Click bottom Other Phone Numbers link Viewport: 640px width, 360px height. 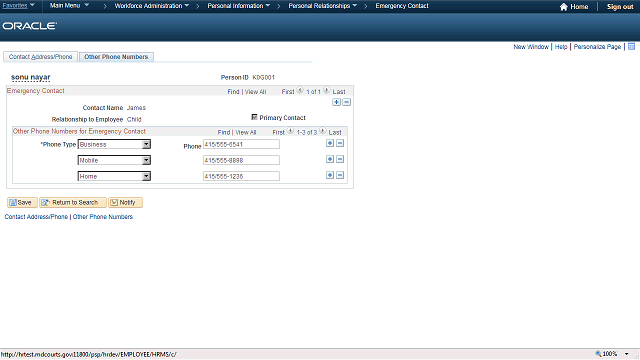tap(103, 217)
